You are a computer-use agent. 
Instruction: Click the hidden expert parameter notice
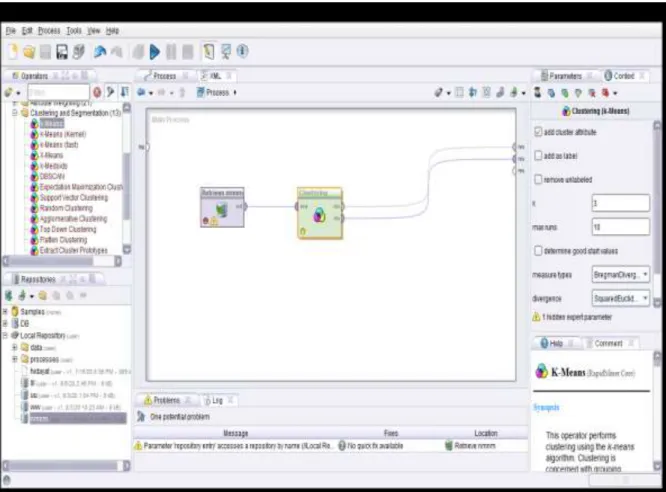572,317
